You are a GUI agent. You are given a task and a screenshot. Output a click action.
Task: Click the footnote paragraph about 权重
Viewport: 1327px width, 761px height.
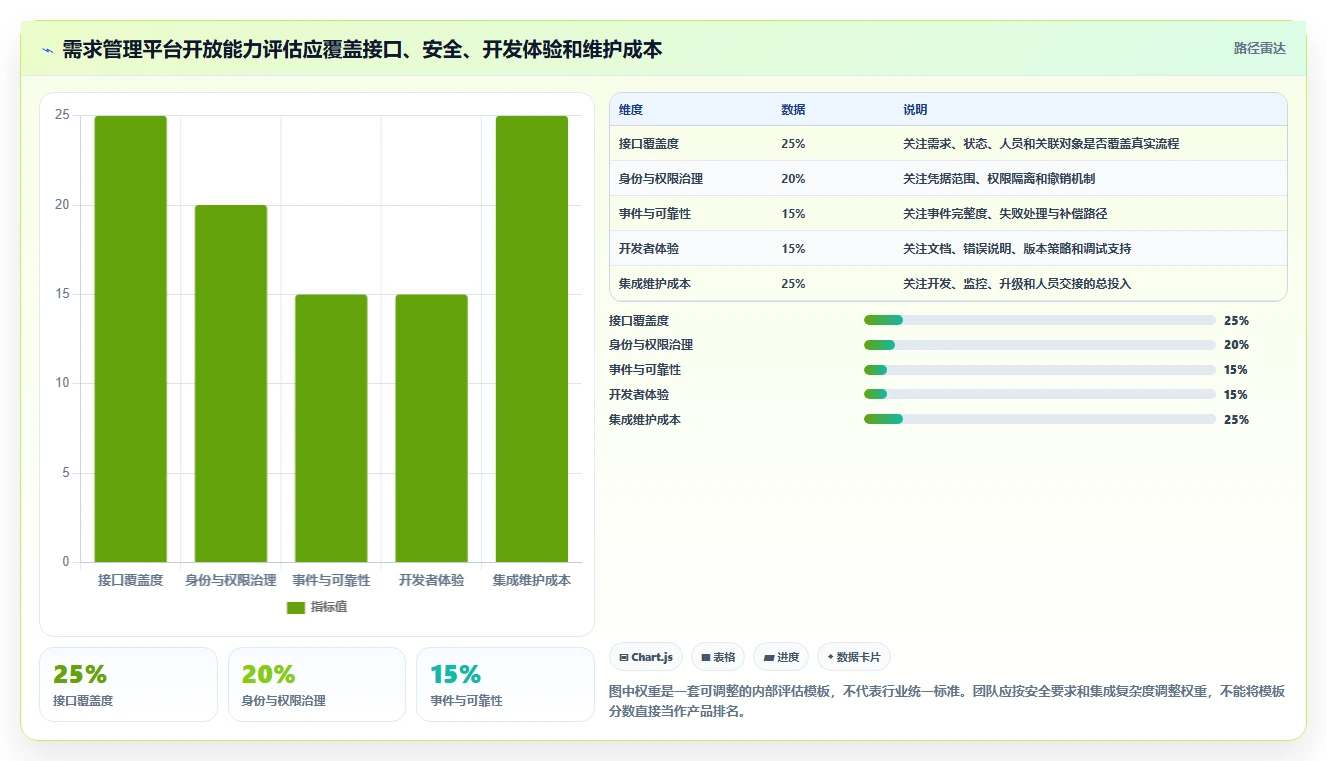[947, 702]
